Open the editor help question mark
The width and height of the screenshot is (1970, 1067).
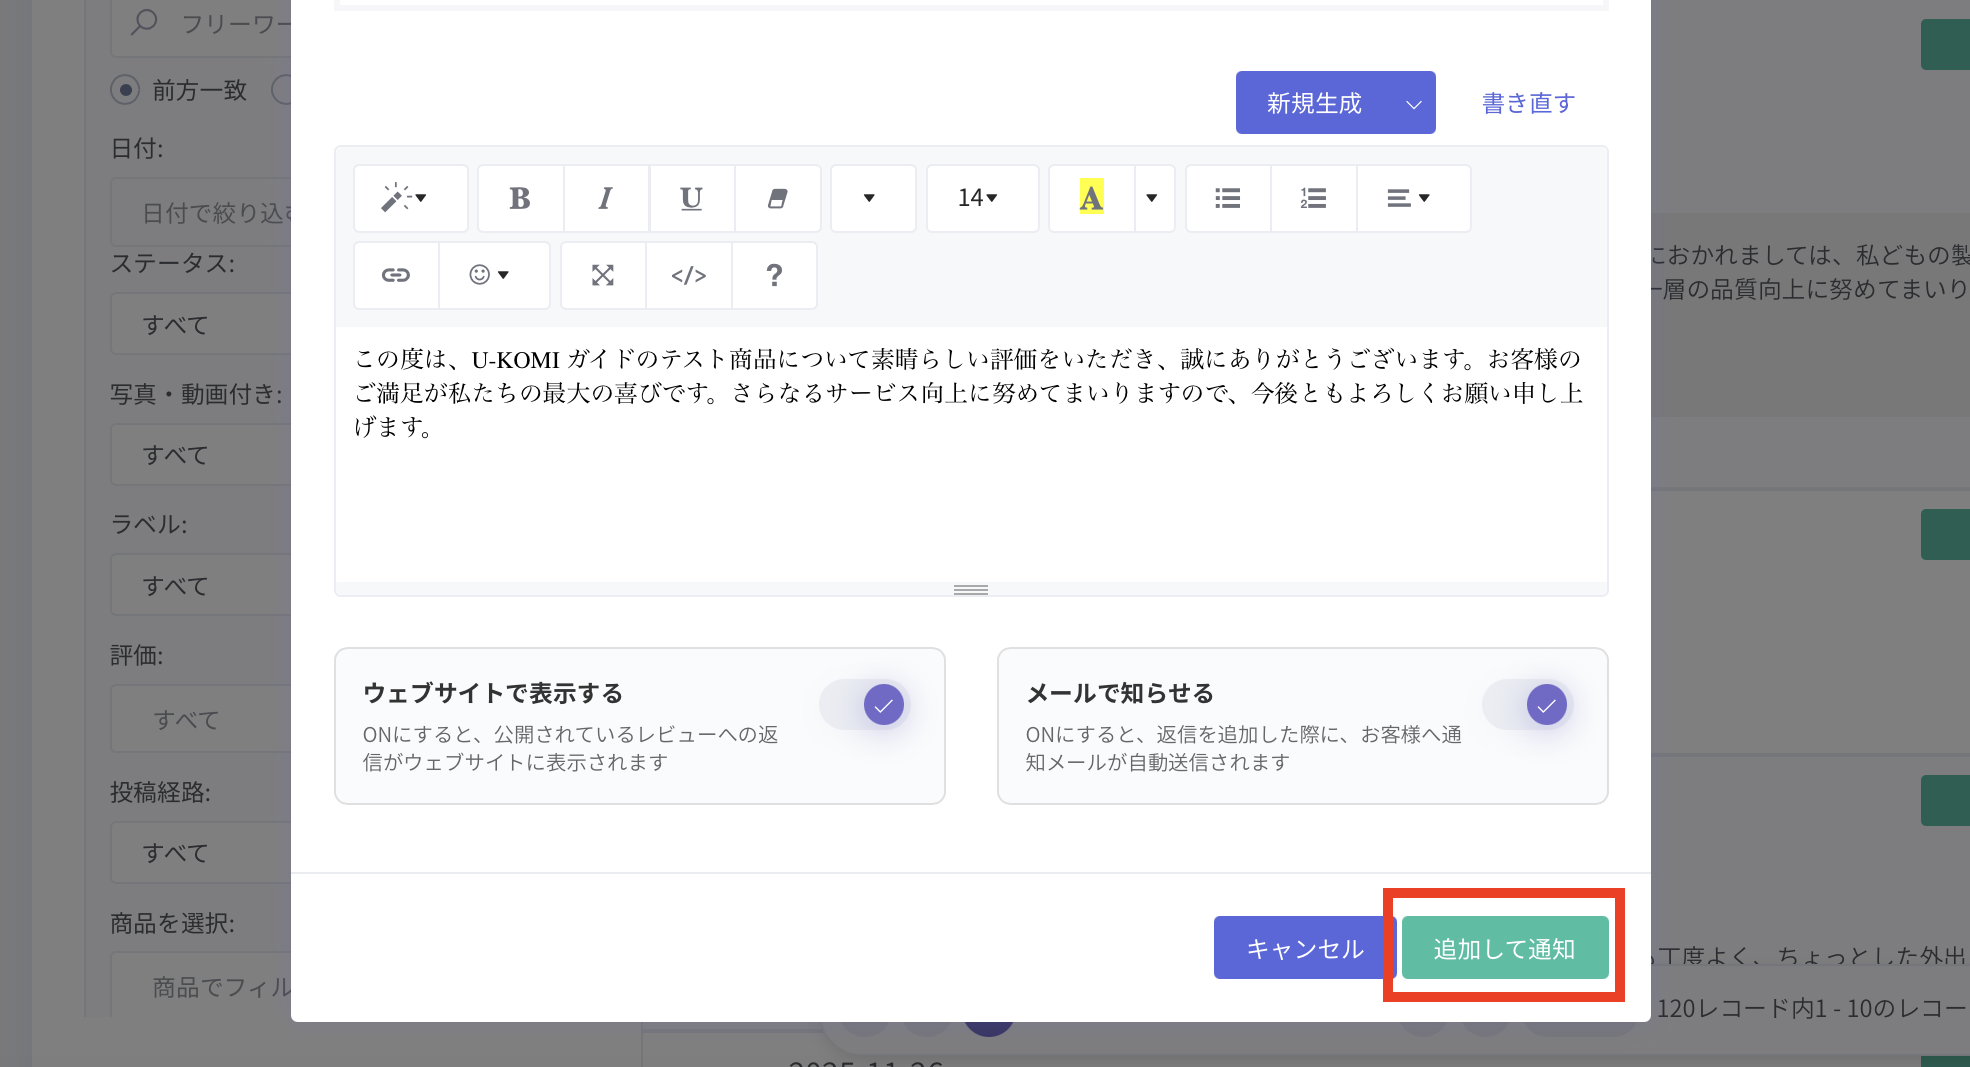coord(774,275)
